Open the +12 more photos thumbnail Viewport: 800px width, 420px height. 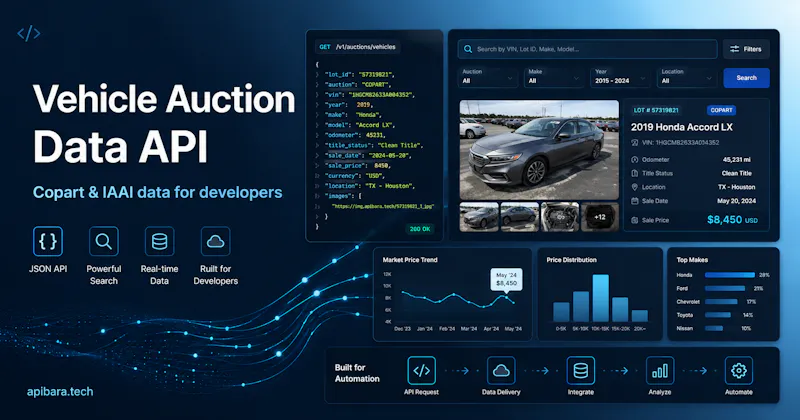(x=600, y=217)
